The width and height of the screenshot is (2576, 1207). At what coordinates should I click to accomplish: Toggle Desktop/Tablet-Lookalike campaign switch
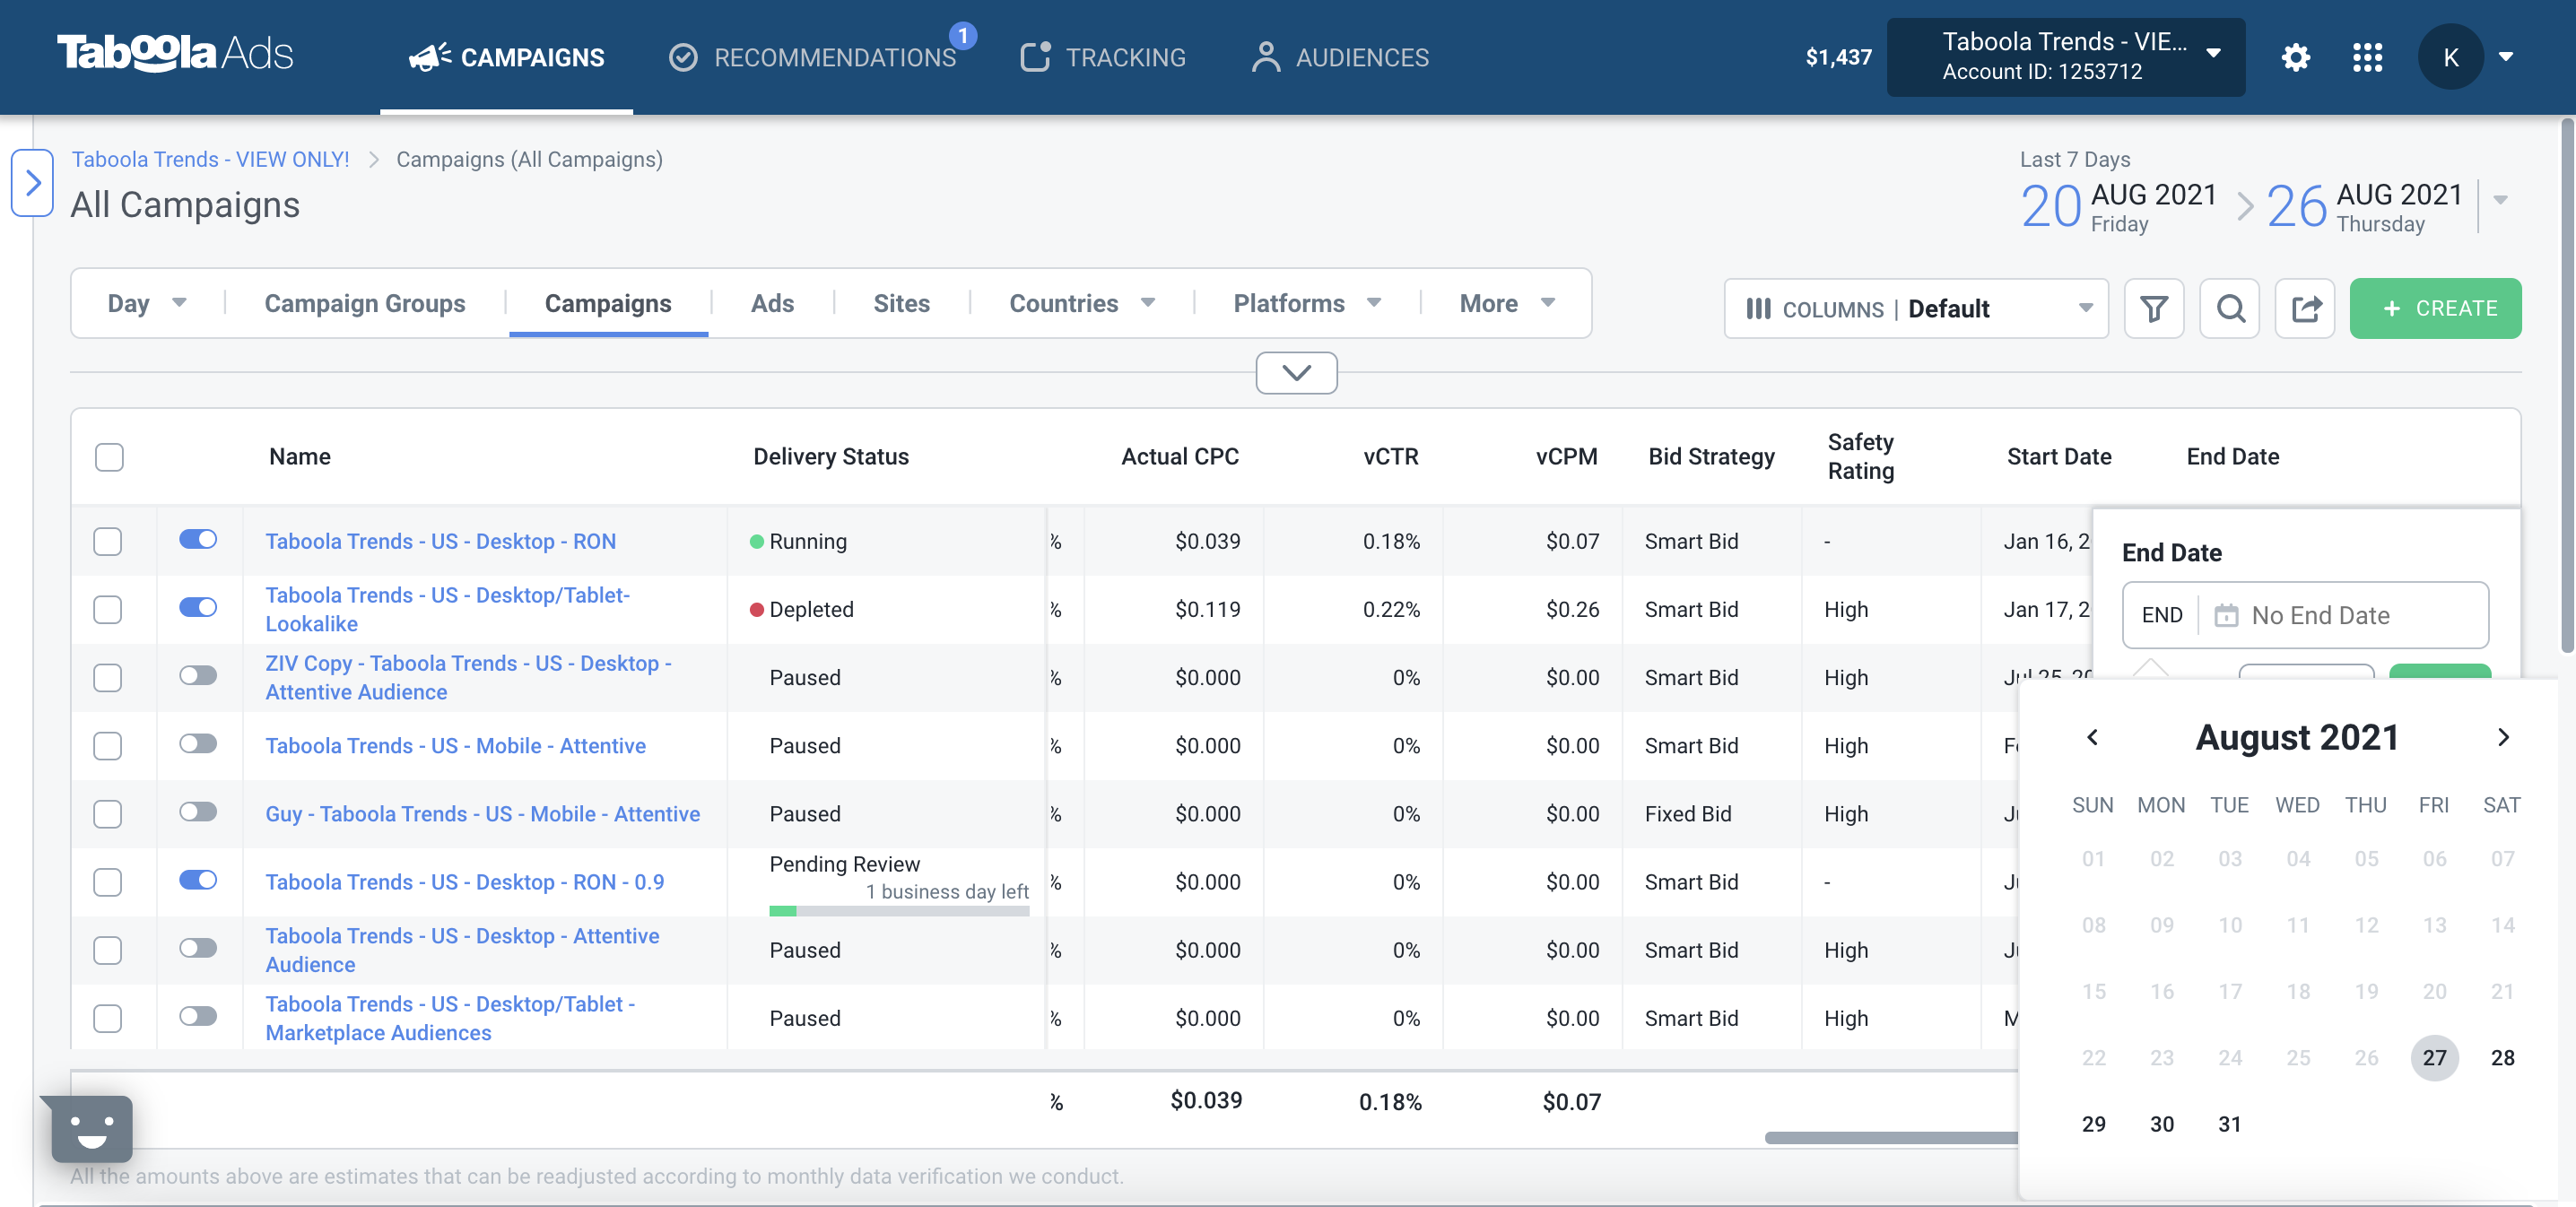tap(198, 607)
